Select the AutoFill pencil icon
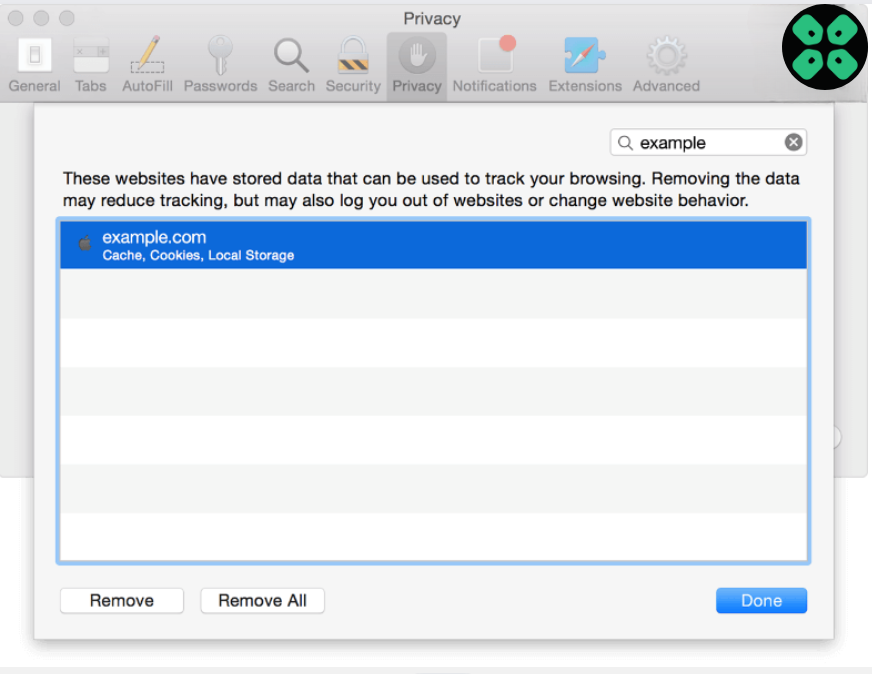 coord(148,56)
